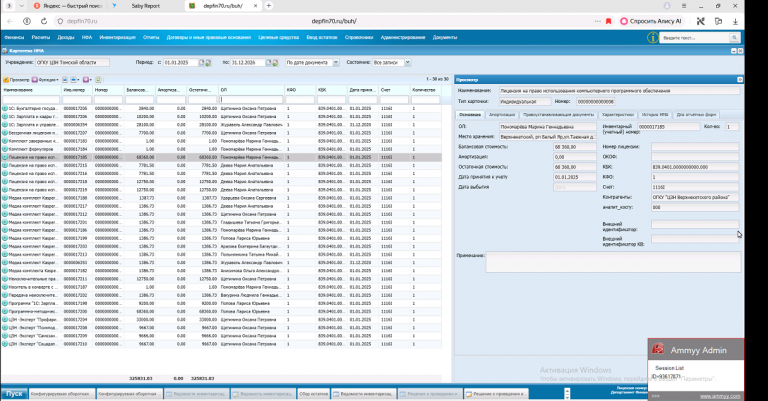The width and height of the screenshot is (768, 401).
Task: Click the green arrow icon next to end date
Action: 275,63
